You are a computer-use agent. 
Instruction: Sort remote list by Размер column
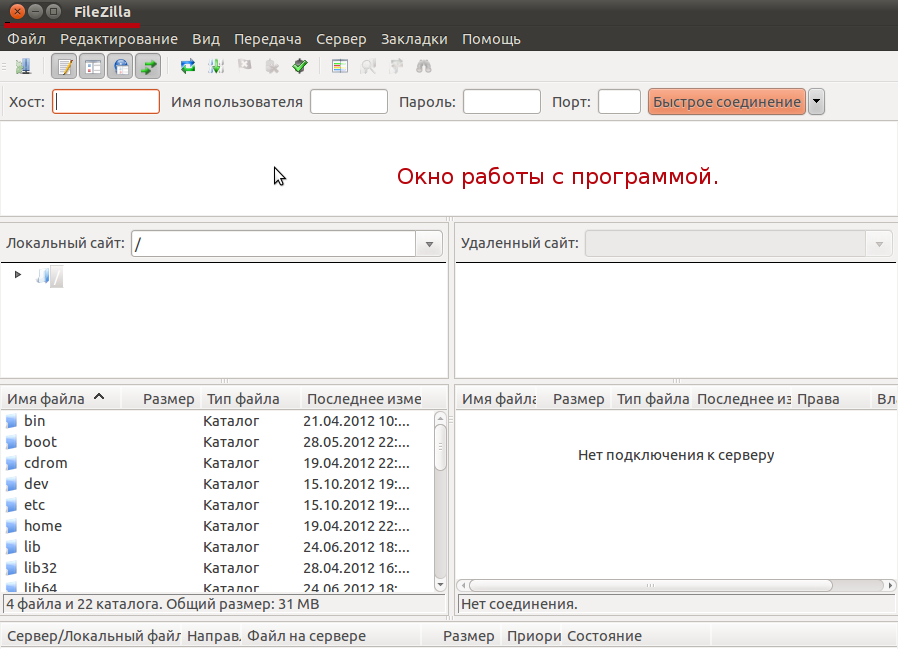click(x=578, y=399)
